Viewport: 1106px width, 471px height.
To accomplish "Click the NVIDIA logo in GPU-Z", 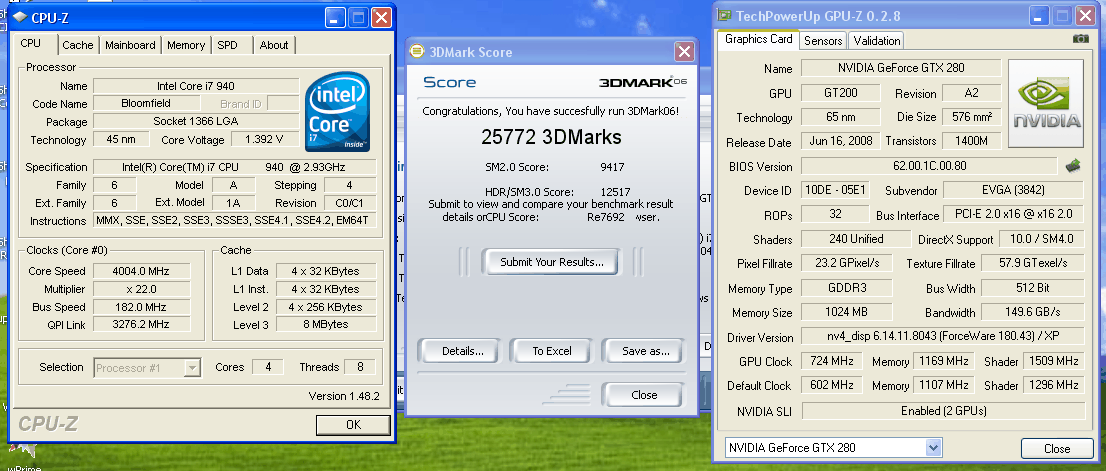I will 1045,104.
